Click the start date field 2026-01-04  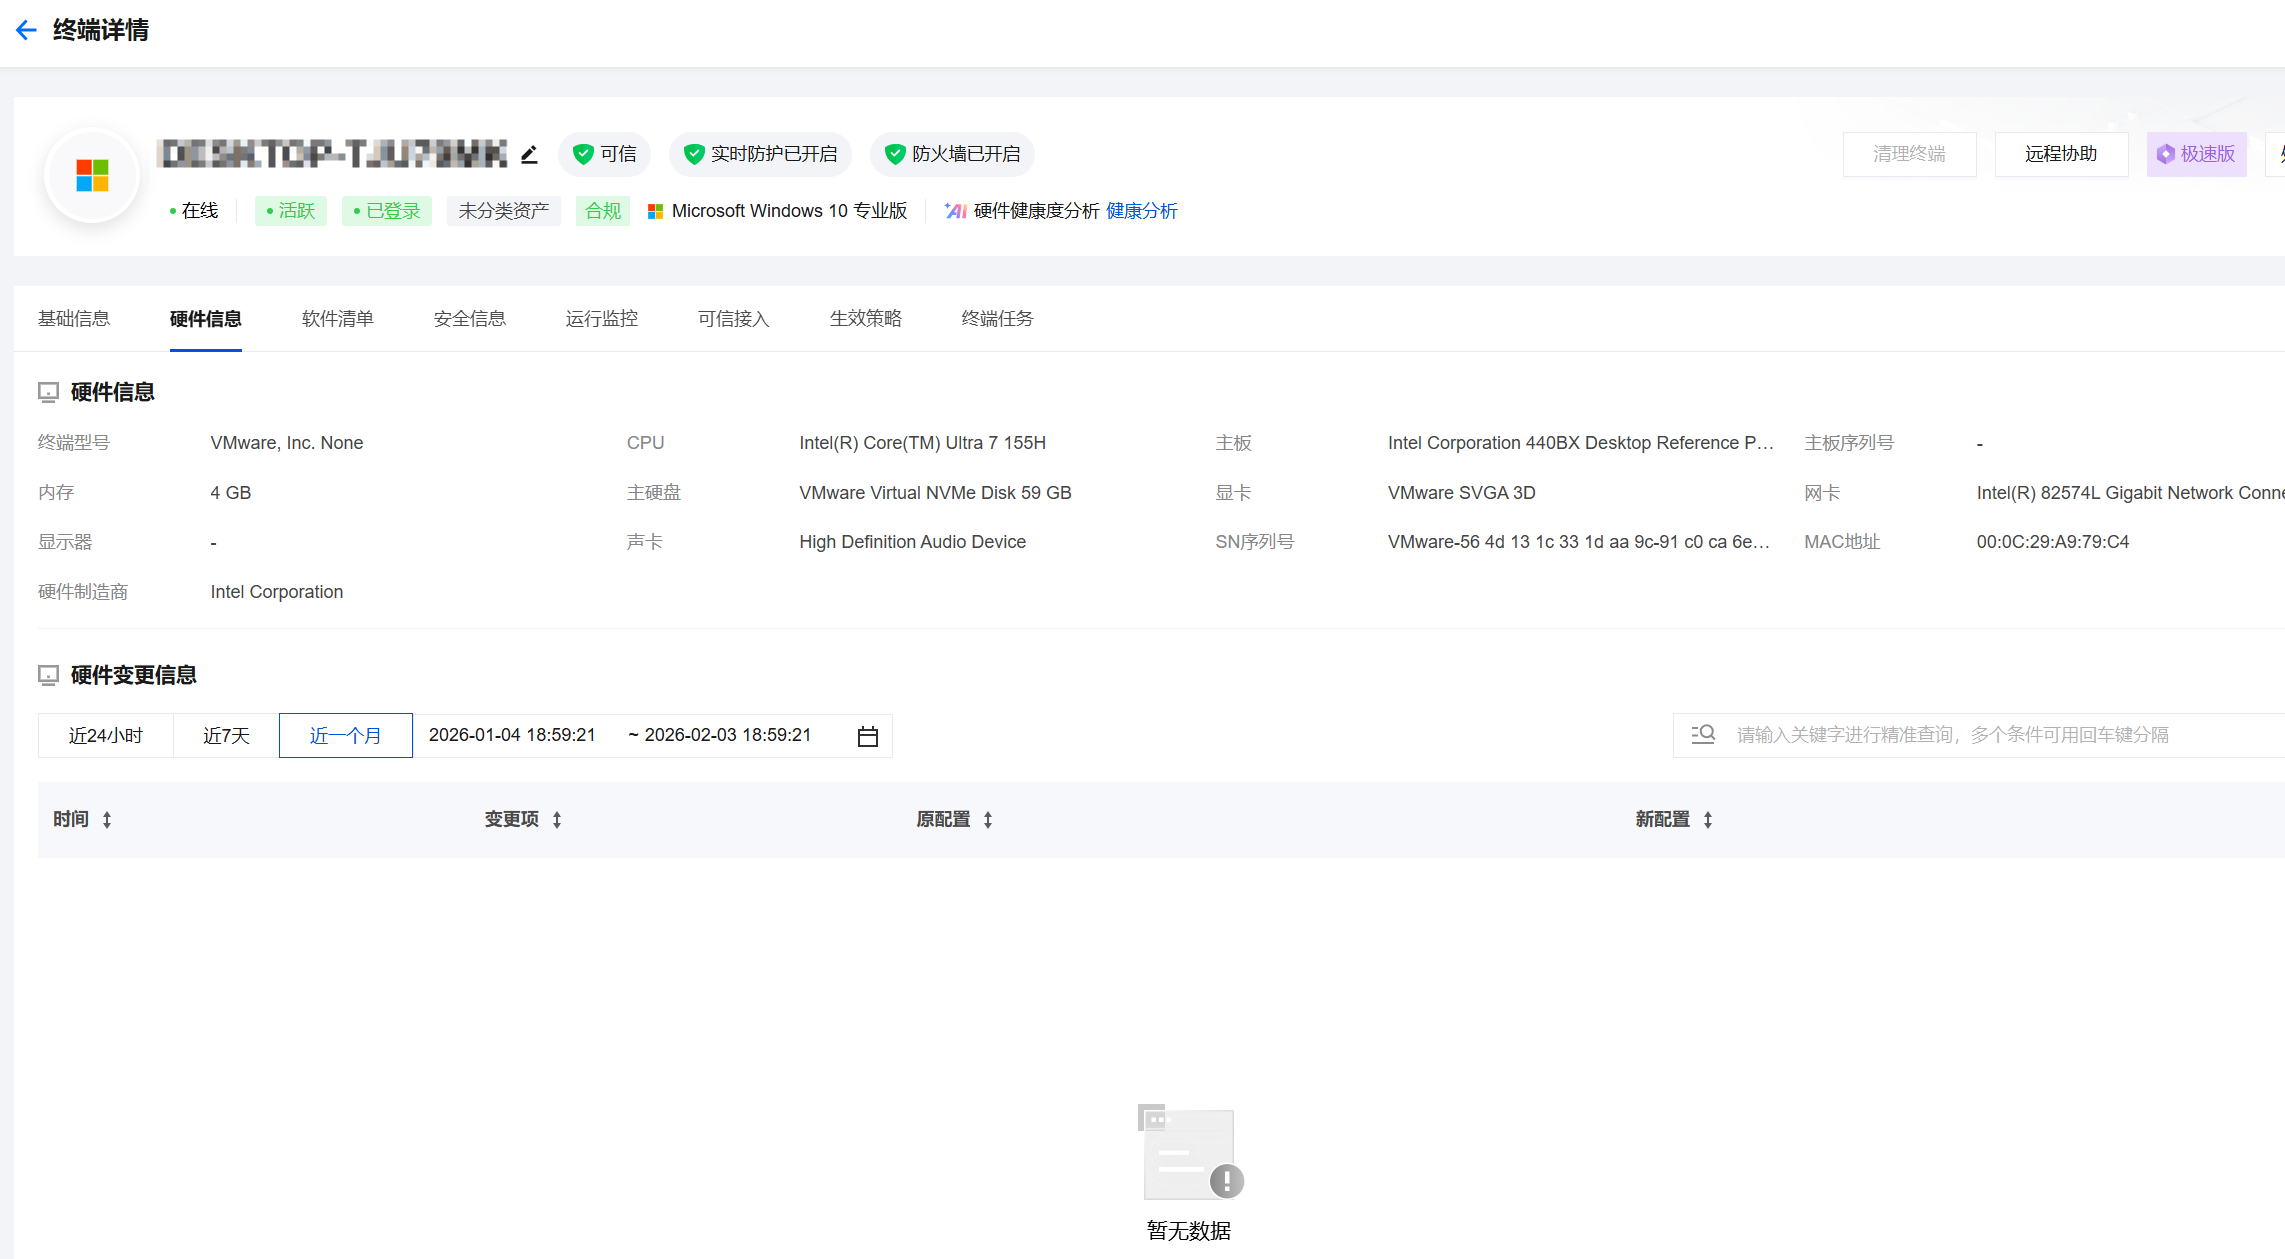click(x=512, y=735)
